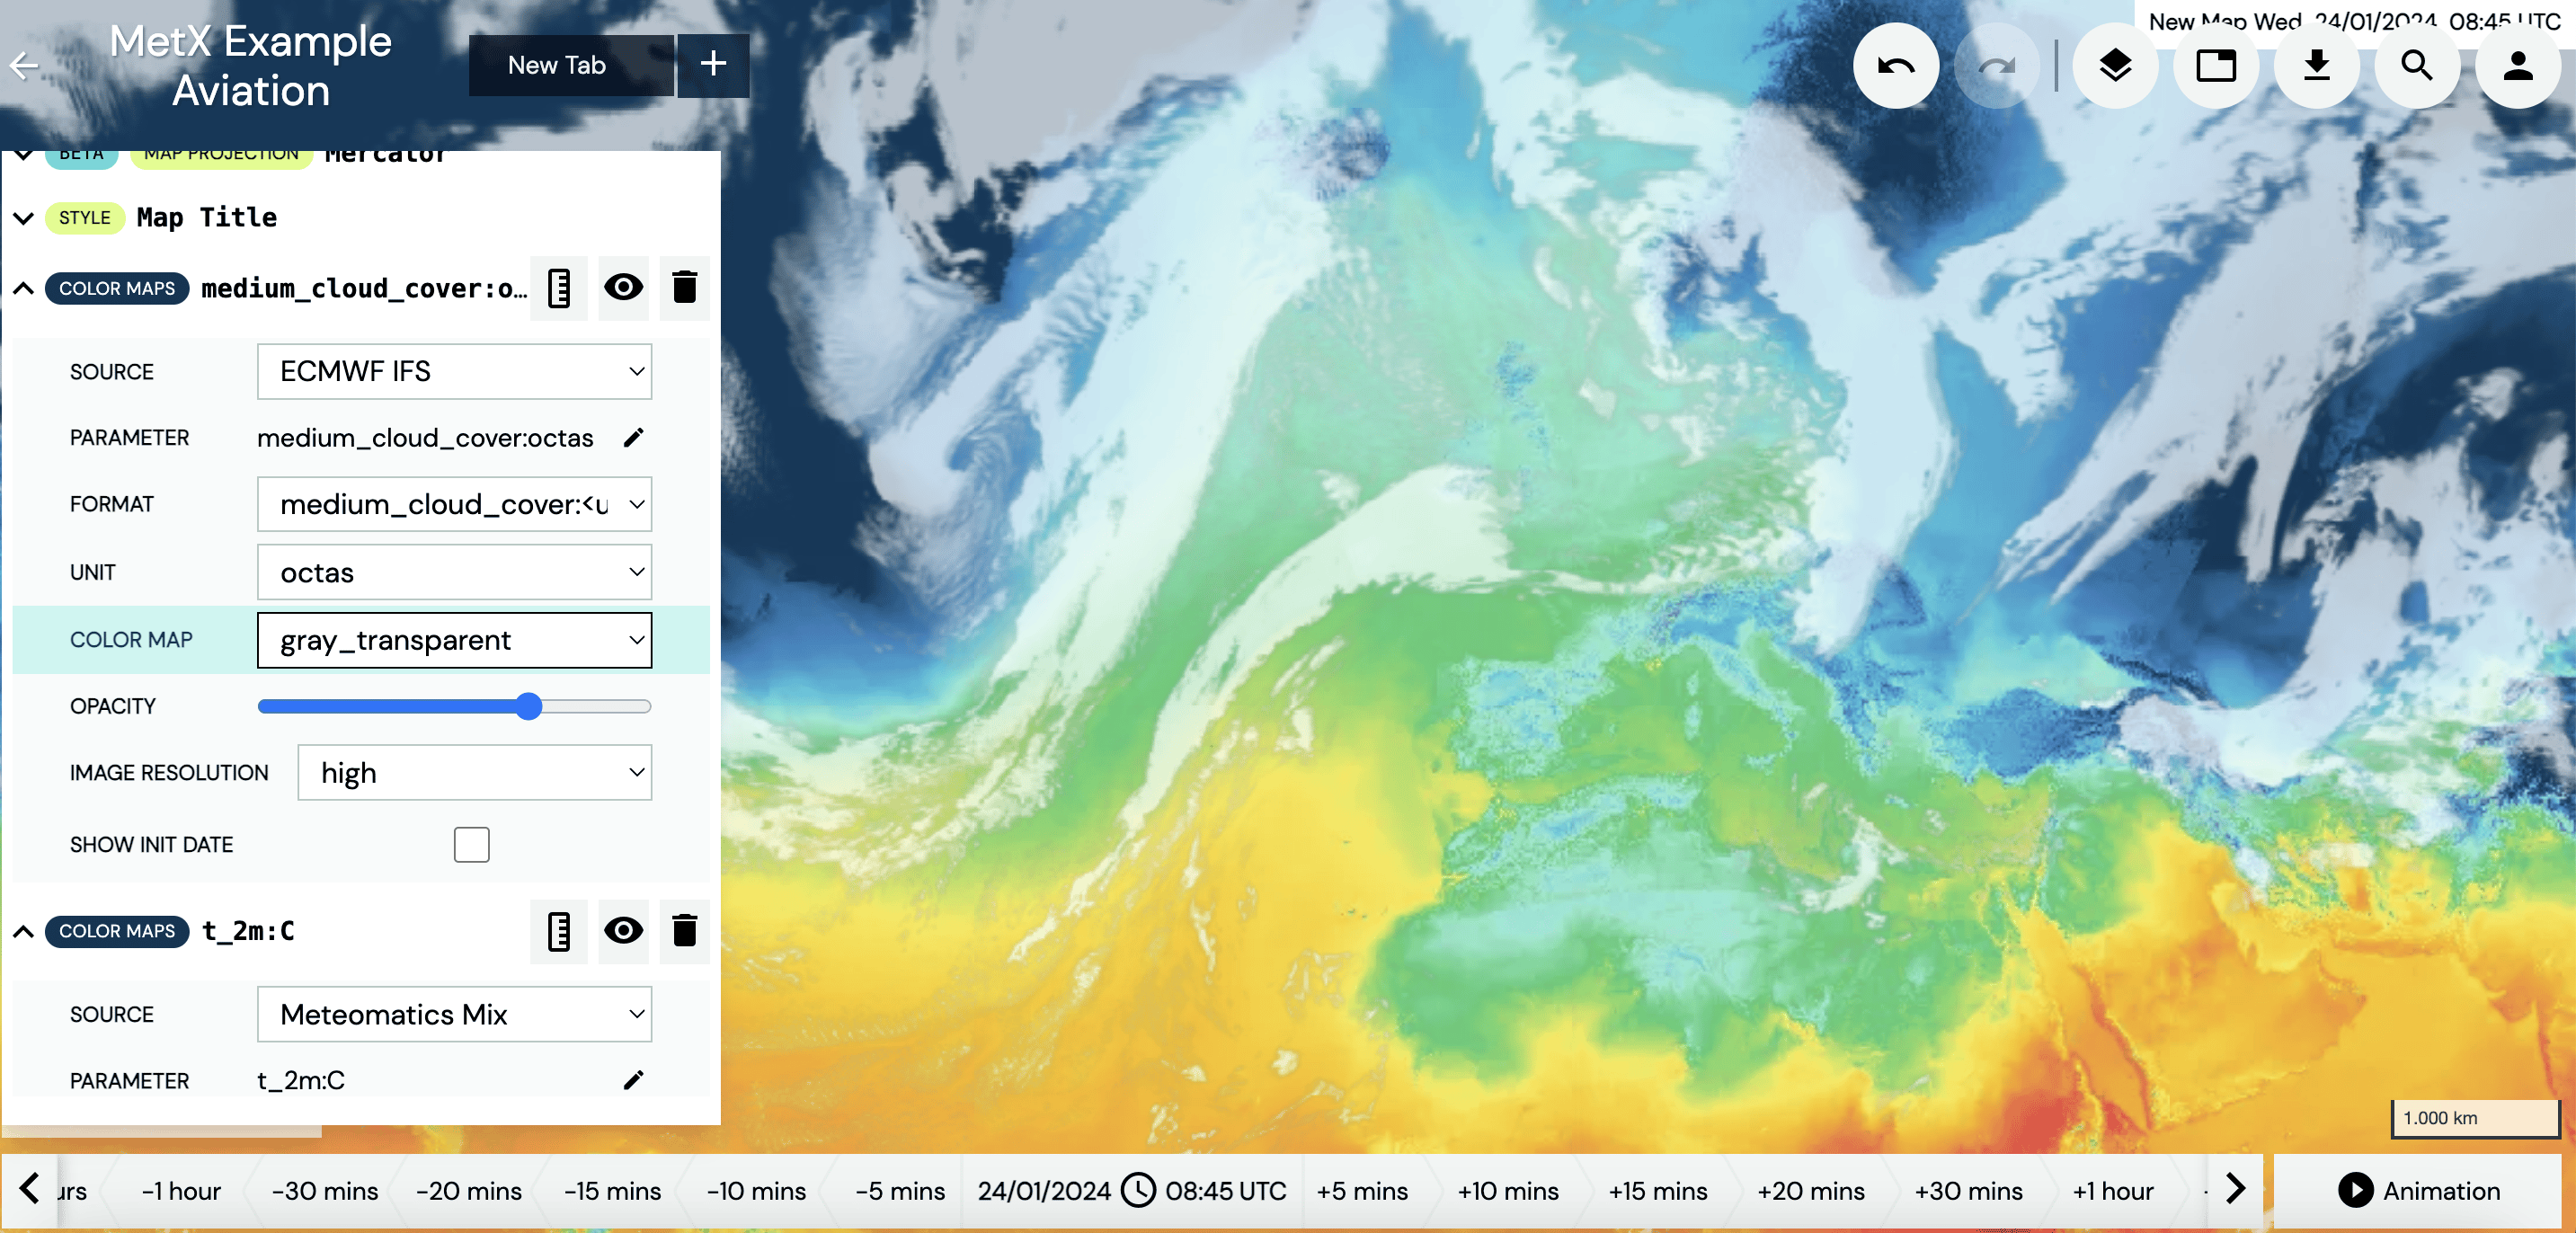
Task: Jump timeline back -1 hour
Action: pyautogui.click(x=181, y=1191)
